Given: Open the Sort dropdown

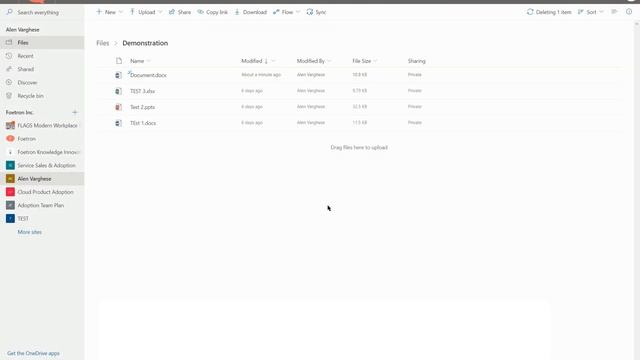Looking at the screenshot, I should [x=590, y=12].
